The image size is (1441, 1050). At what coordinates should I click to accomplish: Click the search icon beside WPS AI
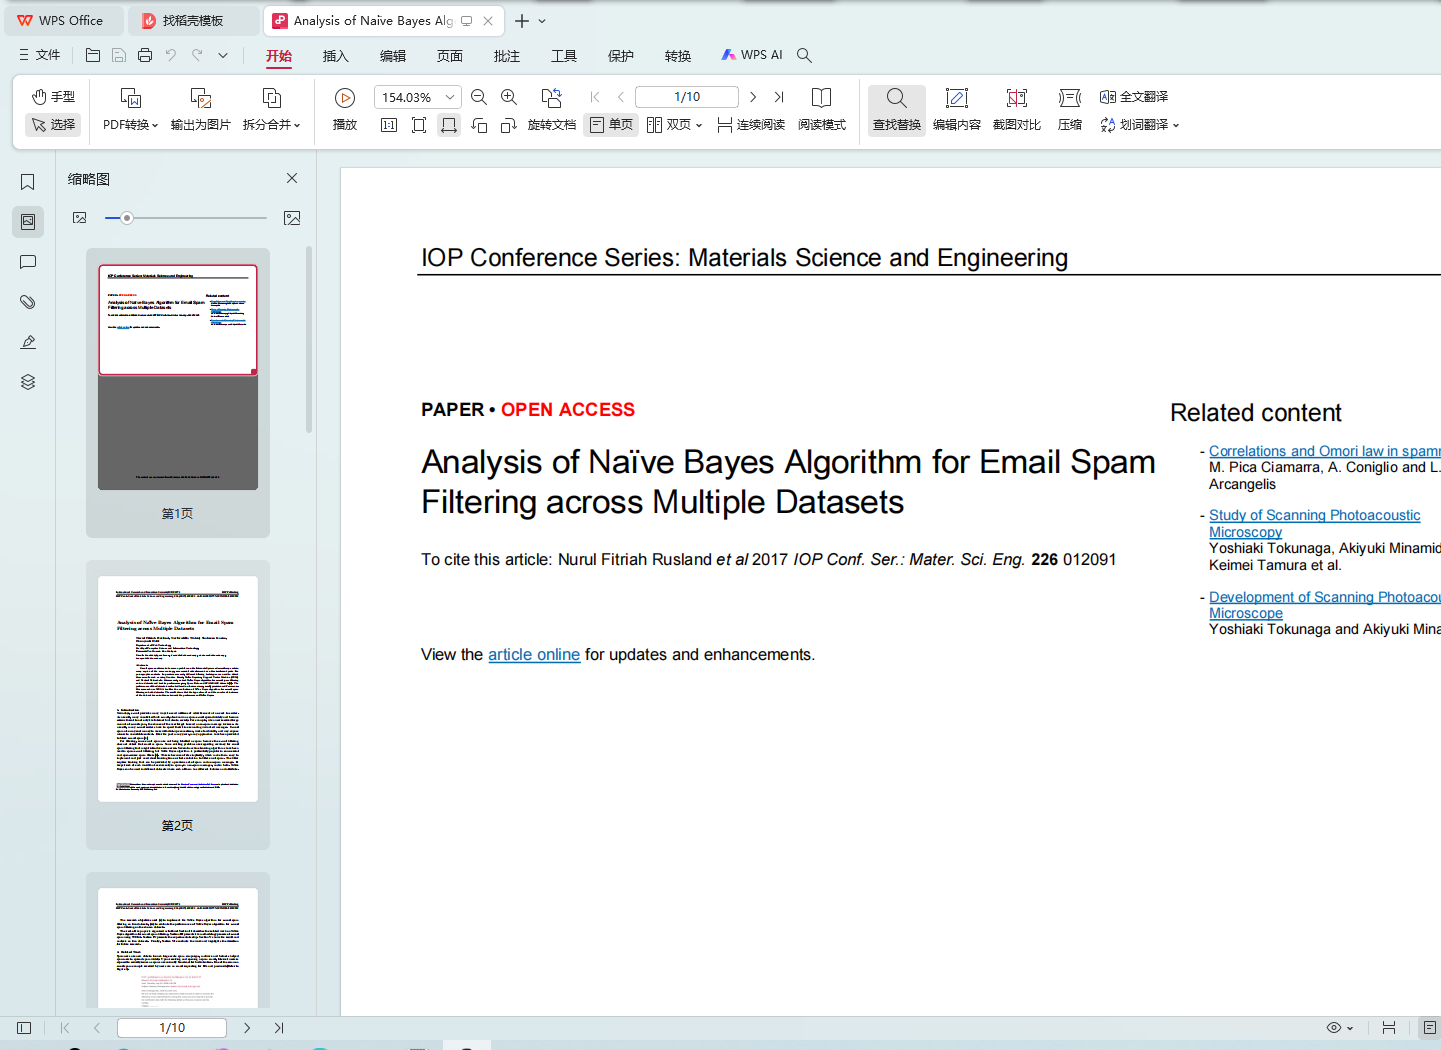click(x=805, y=56)
